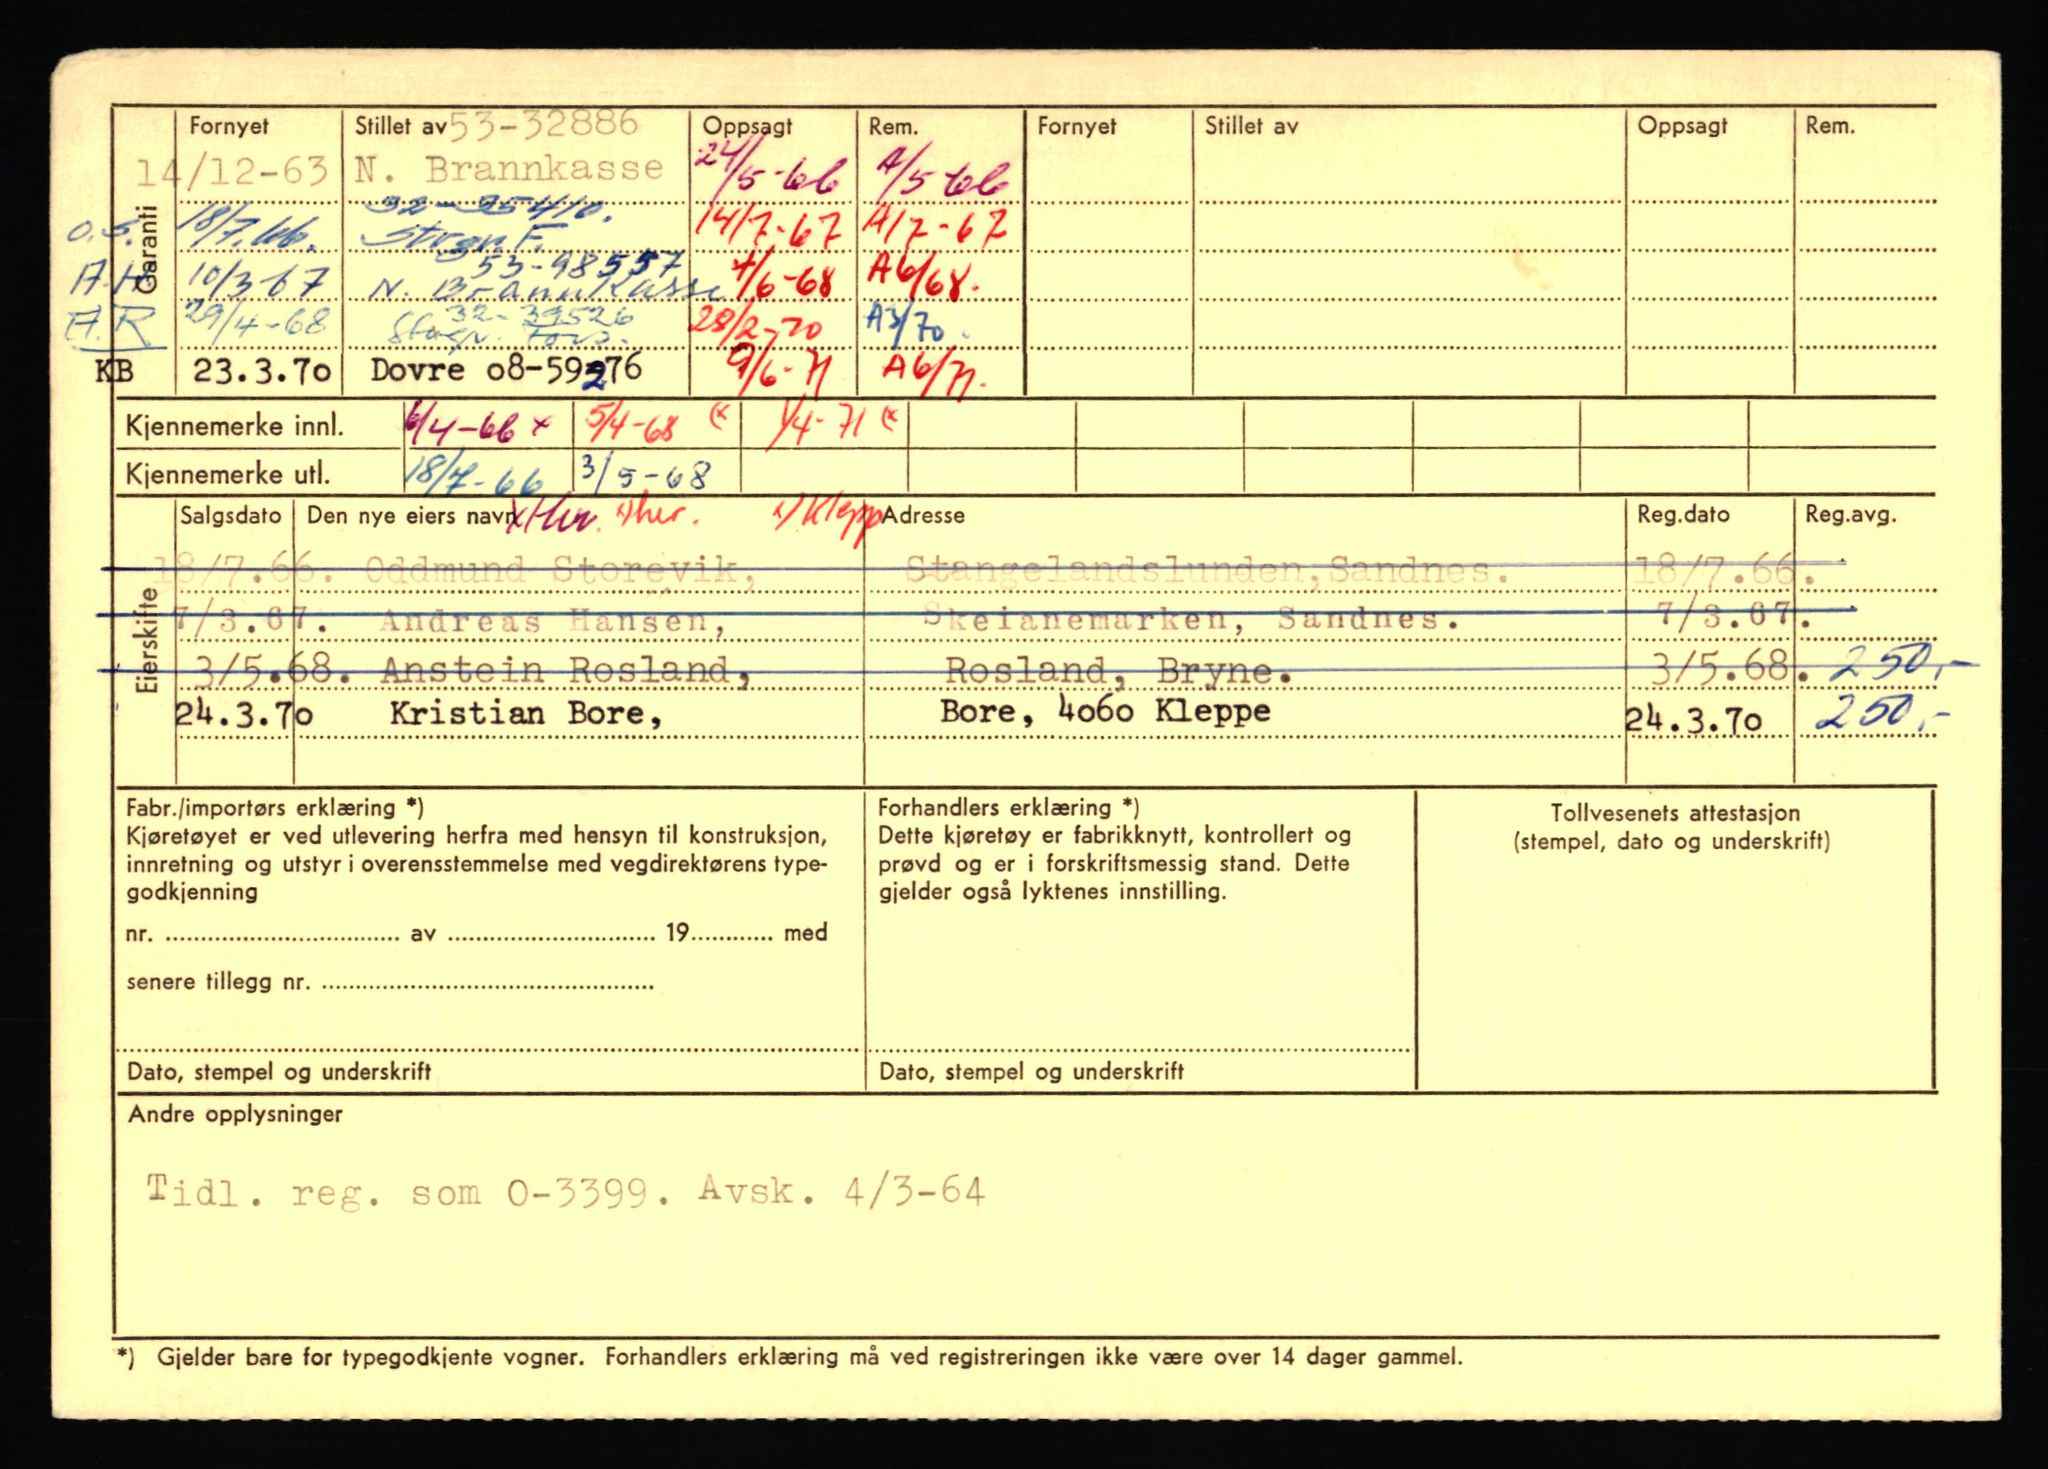Image resolution: width=2048 pixels, height=1469 pixels.
Task: Select the address 'Rosland, Bryne.'
Action: (x=1118, y=669)
